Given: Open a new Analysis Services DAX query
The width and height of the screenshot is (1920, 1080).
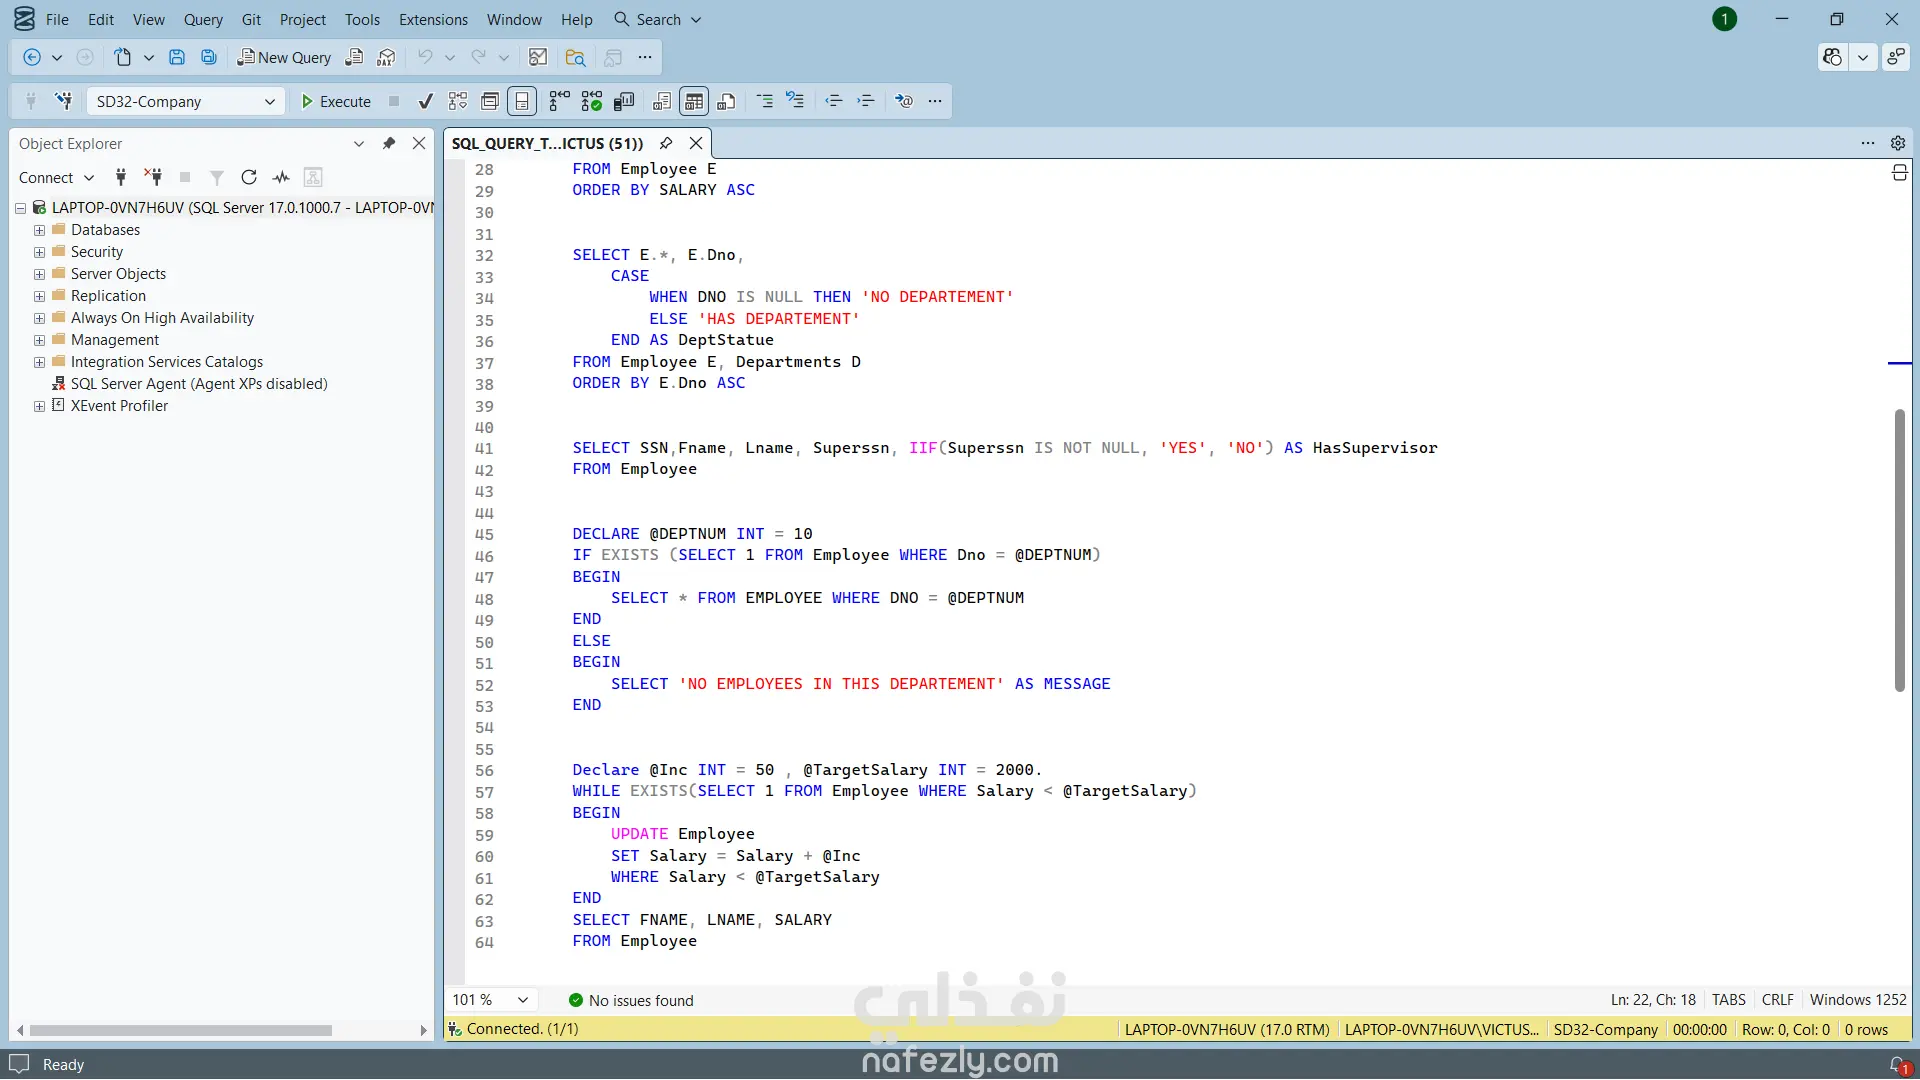Looking at the screenshot, I should coord(386,57).
